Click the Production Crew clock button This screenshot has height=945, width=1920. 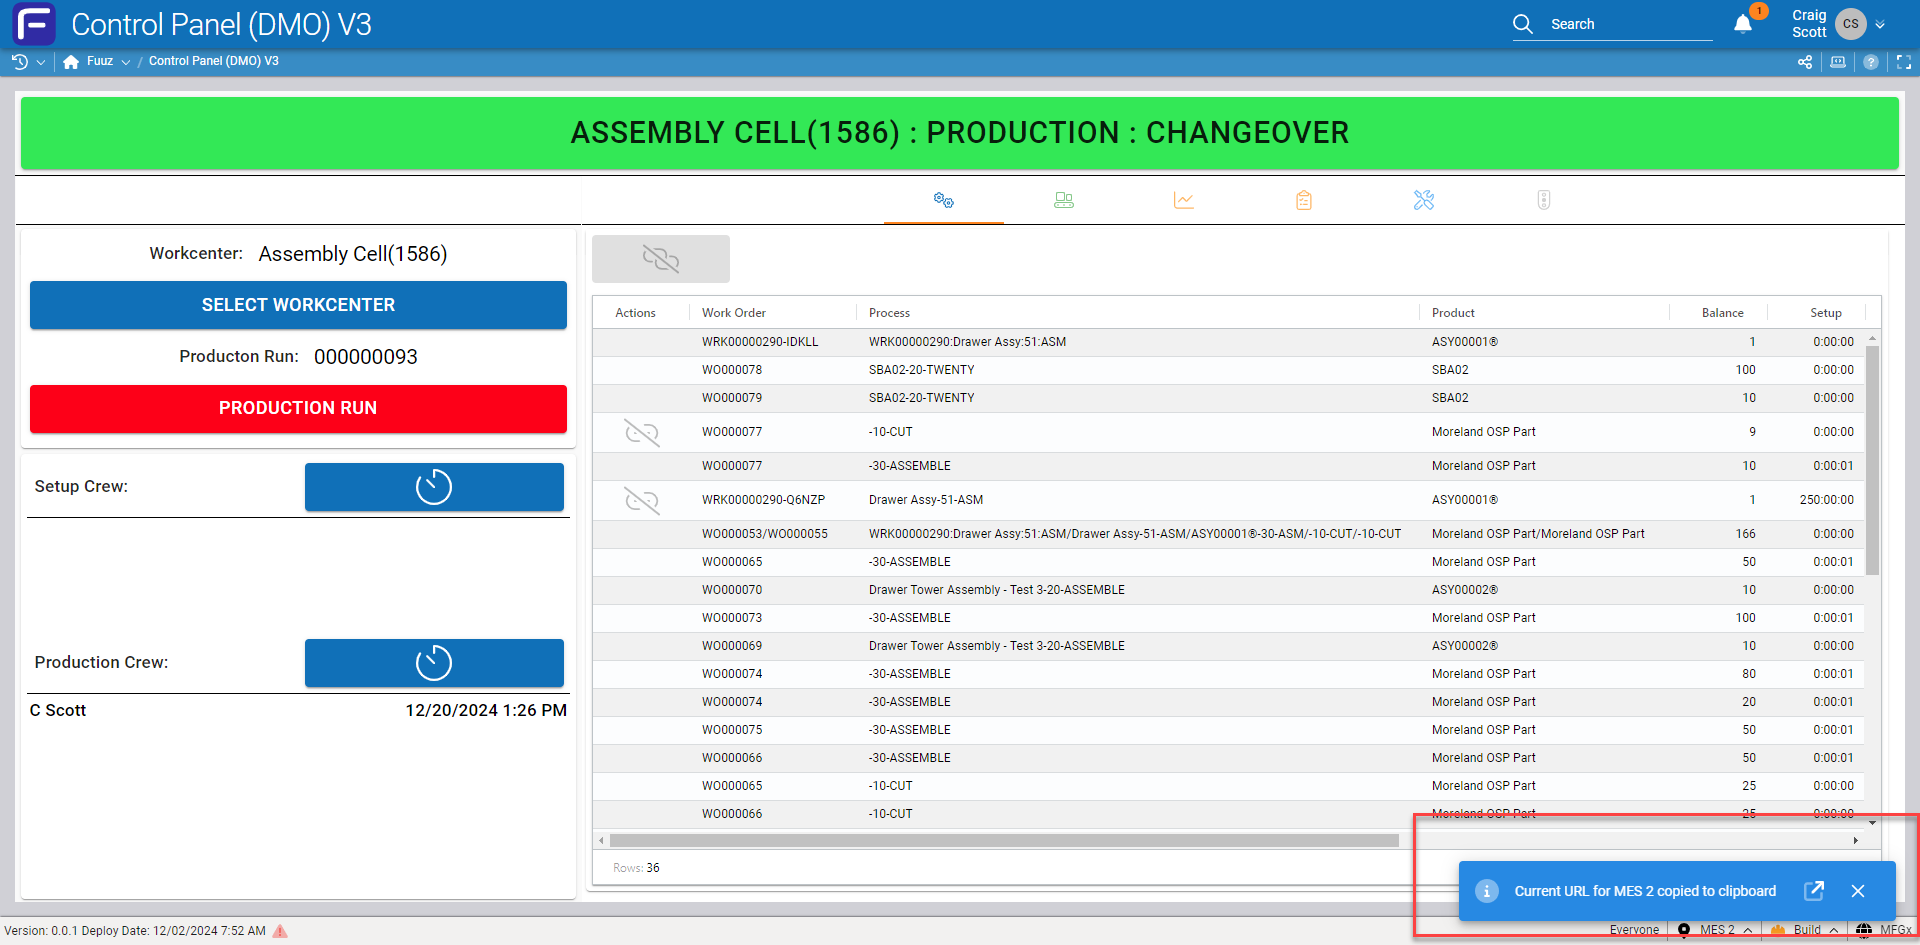tap(434, 663)
